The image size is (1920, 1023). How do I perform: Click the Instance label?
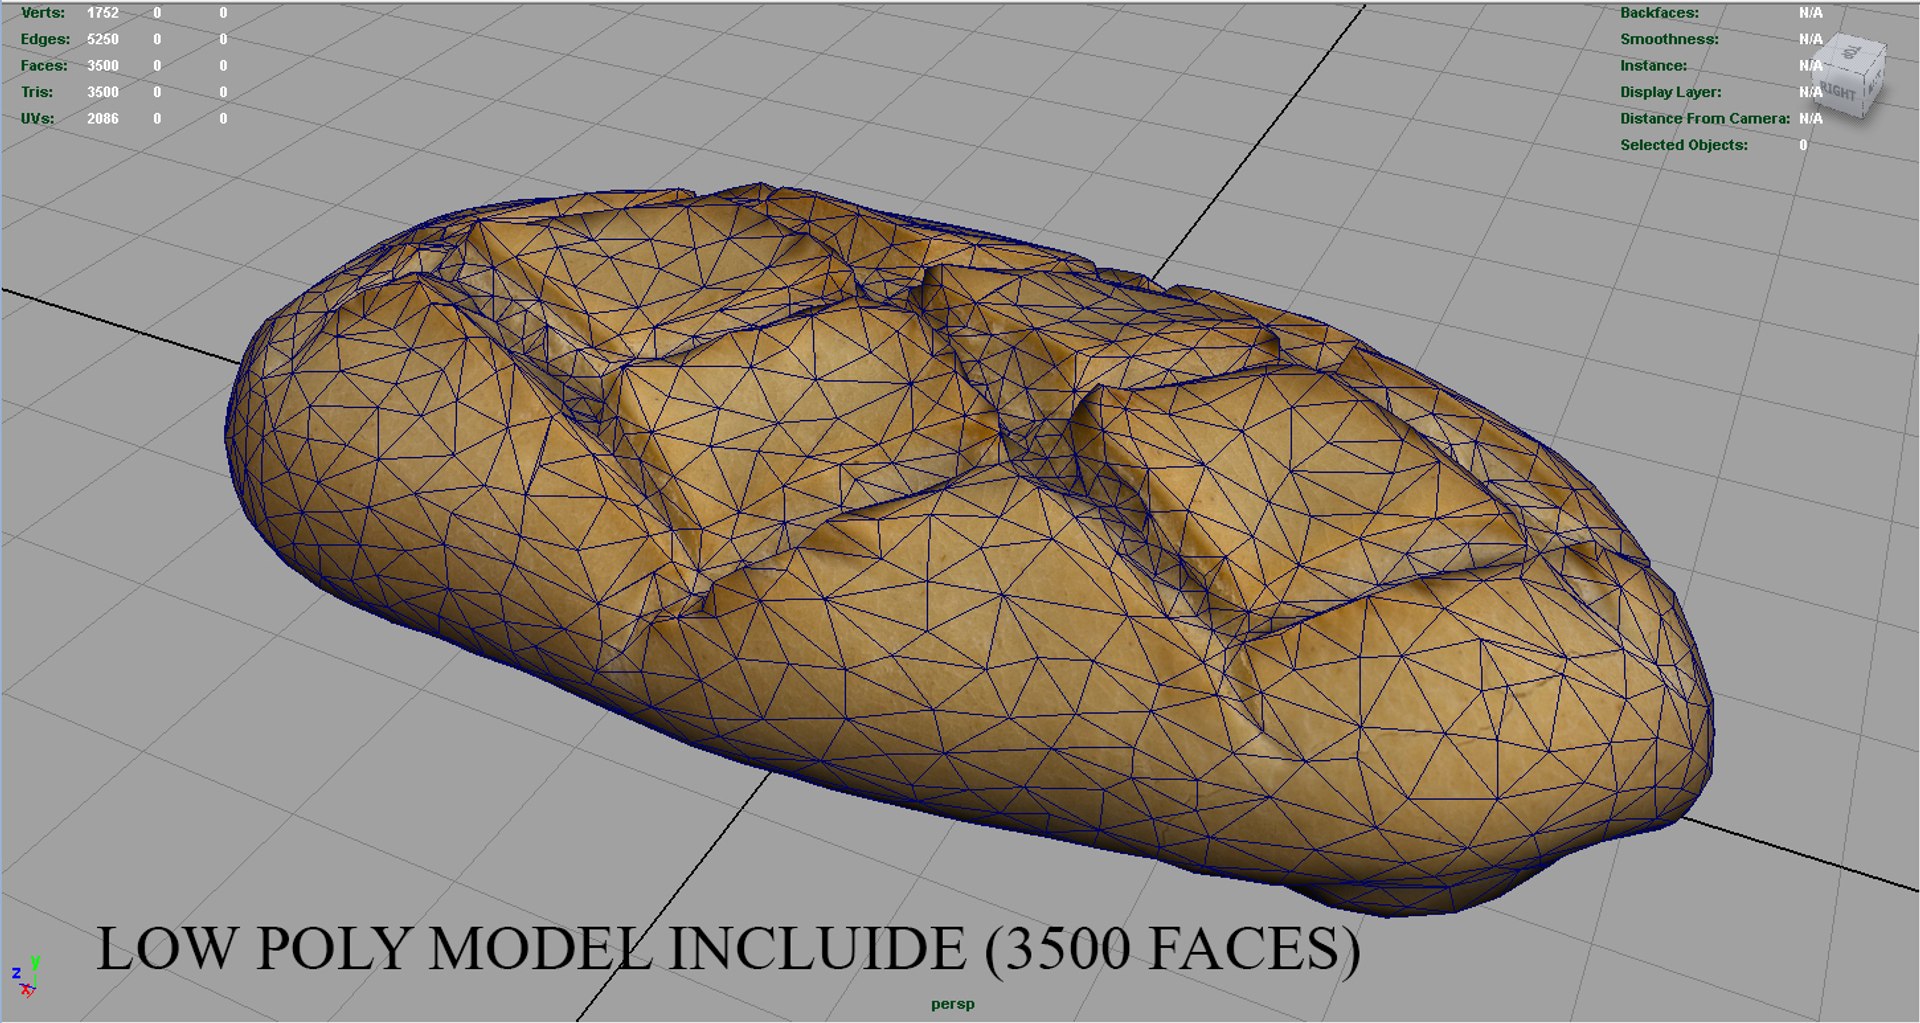pyautogui.click(x=1653, y=65)
